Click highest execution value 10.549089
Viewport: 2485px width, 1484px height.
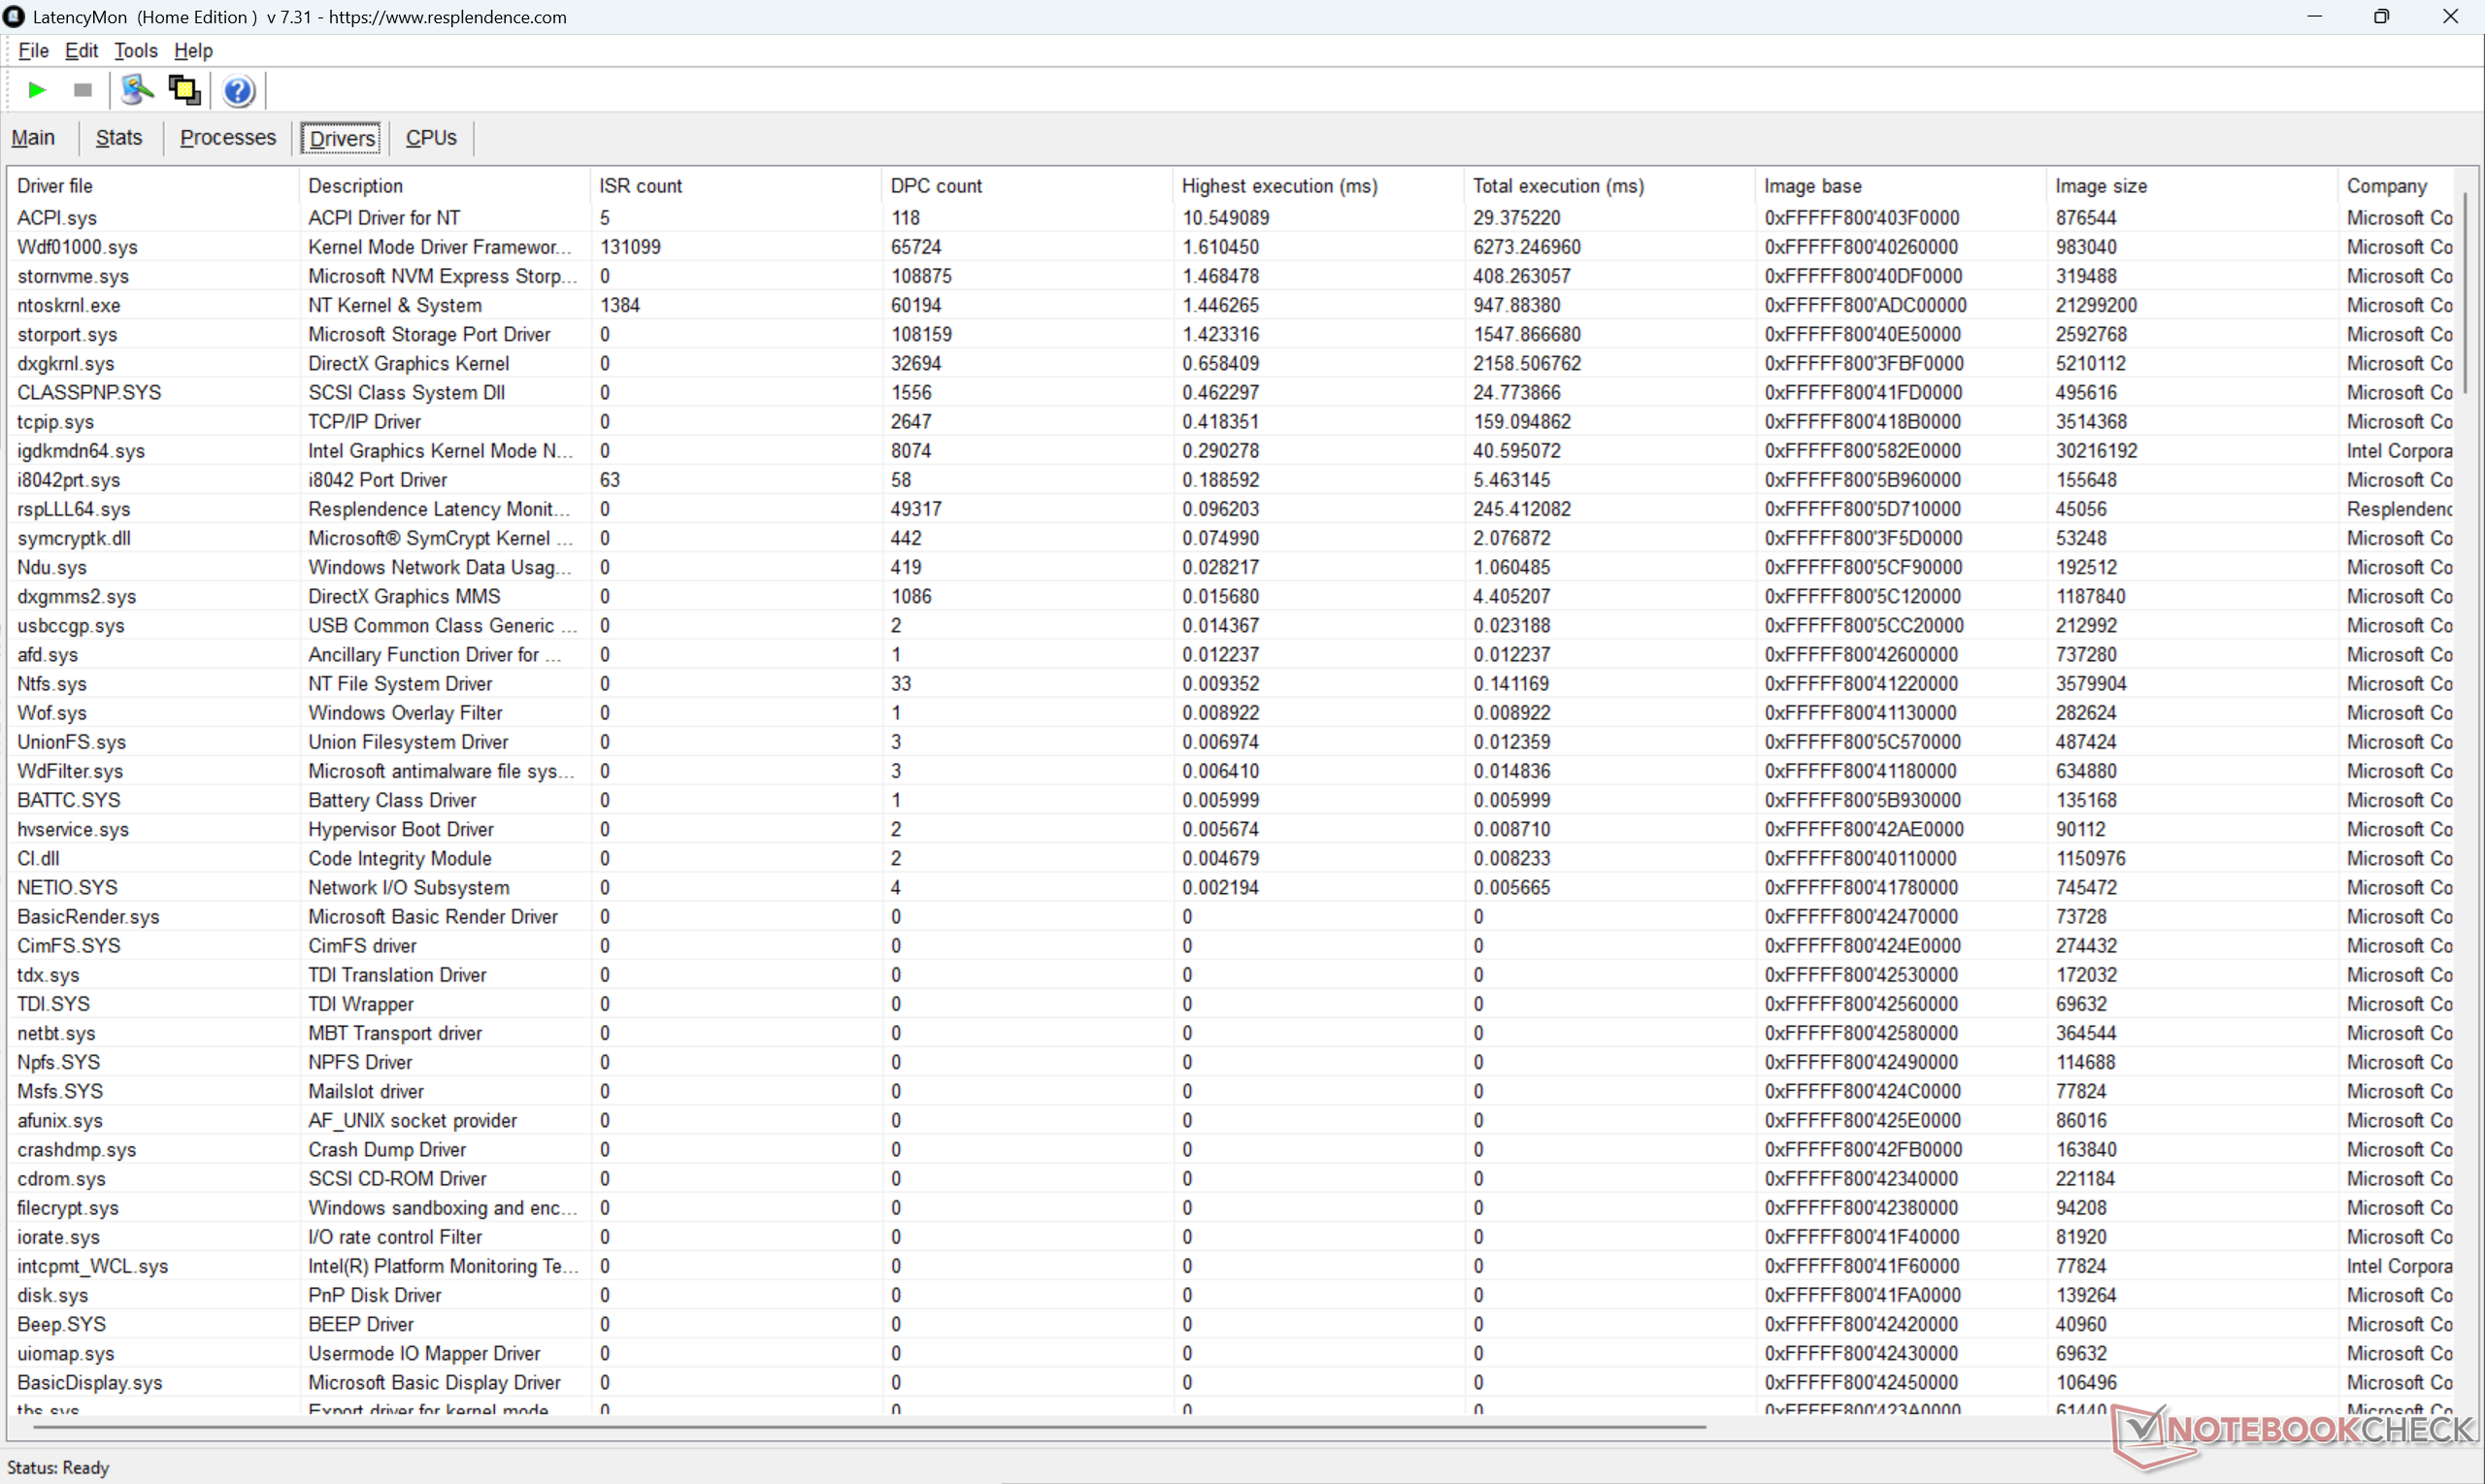click(x=1225, y=217)
